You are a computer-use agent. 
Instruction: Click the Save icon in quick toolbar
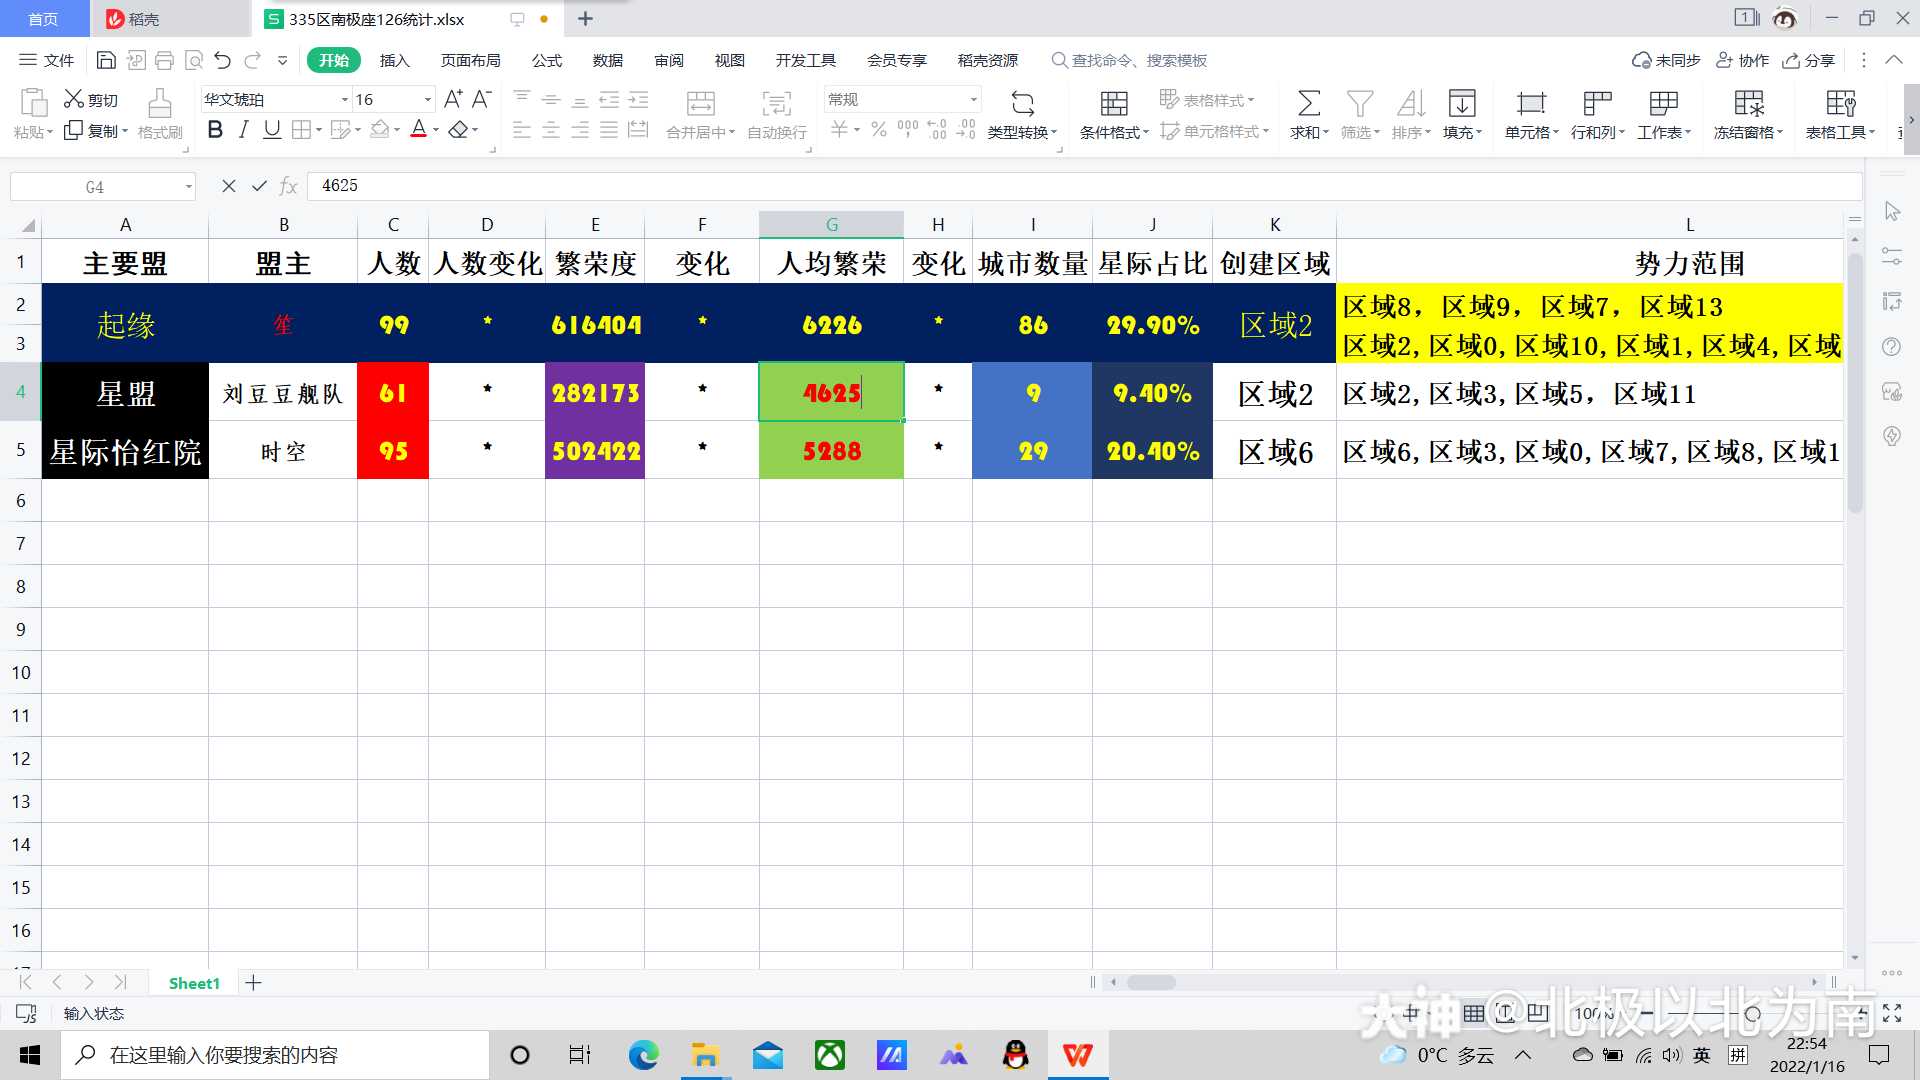click(106, 60)
